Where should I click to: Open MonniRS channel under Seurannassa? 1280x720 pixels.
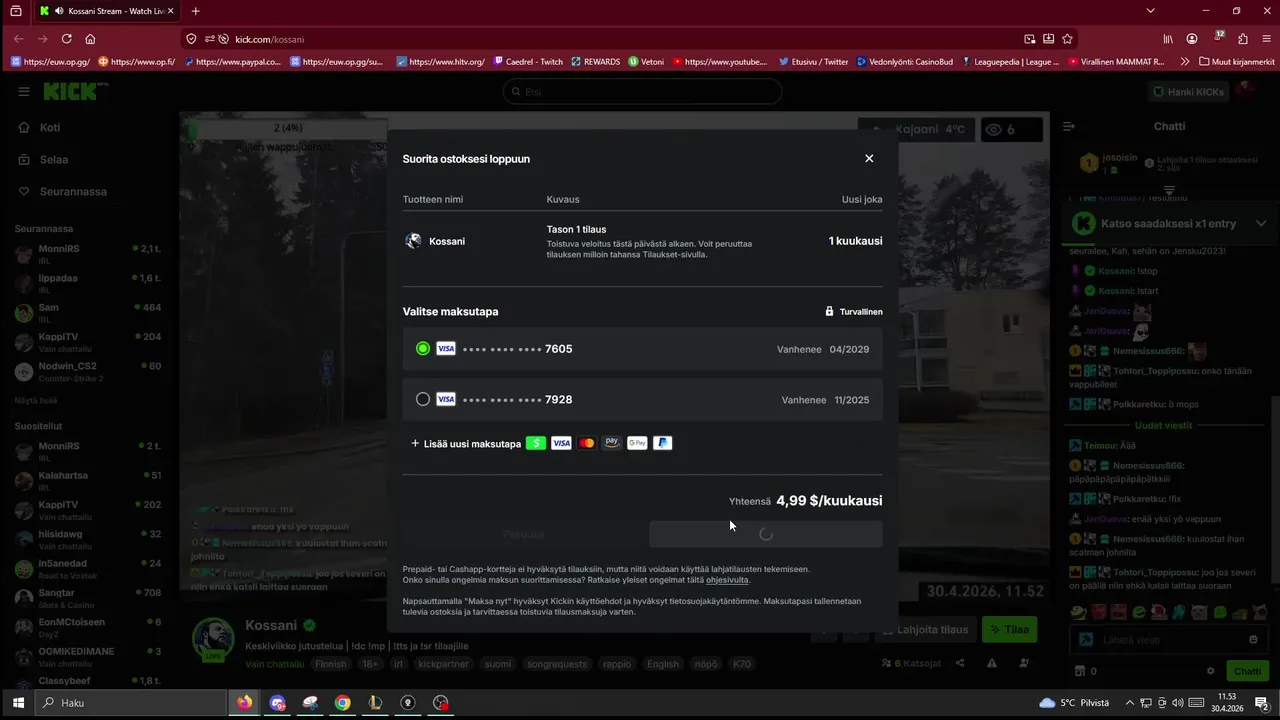pos(90,254)
